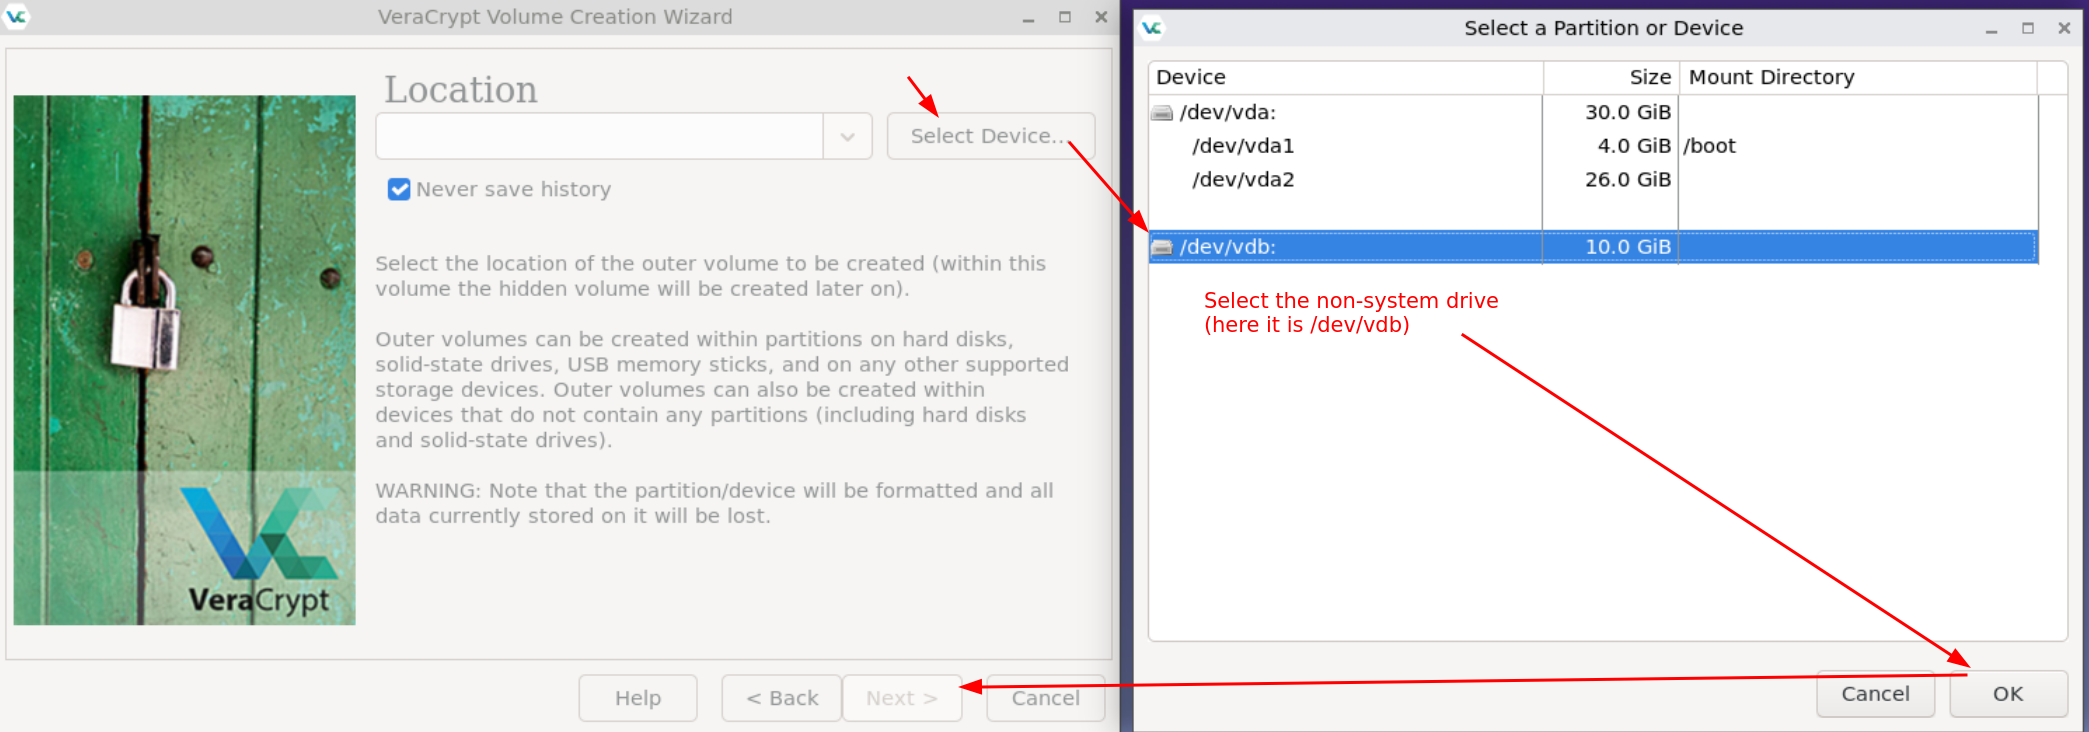Close the Select a Partition or Device dialog
Screen dimensions: 2089x732
tap(2064, 28)
